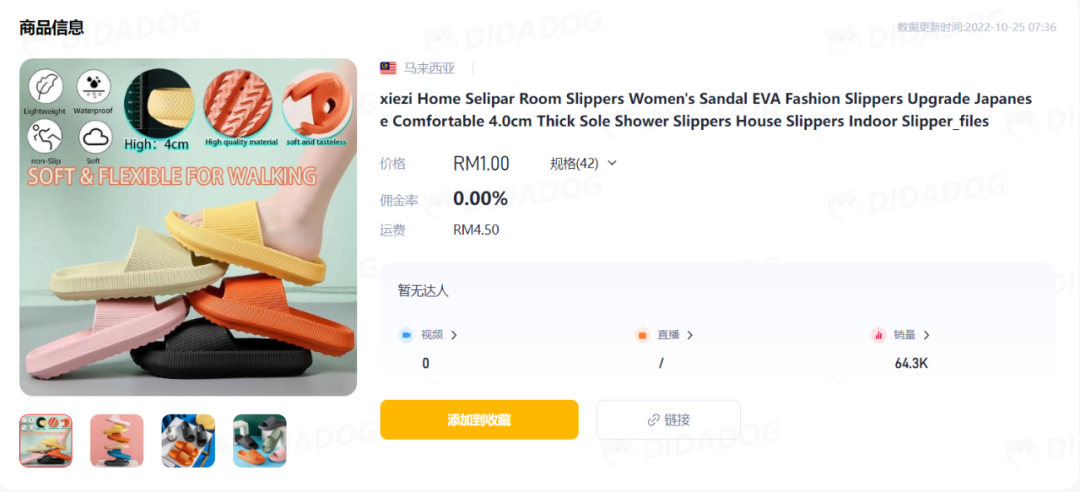Click the 64.3K sales figure

[x=911, y=363]
